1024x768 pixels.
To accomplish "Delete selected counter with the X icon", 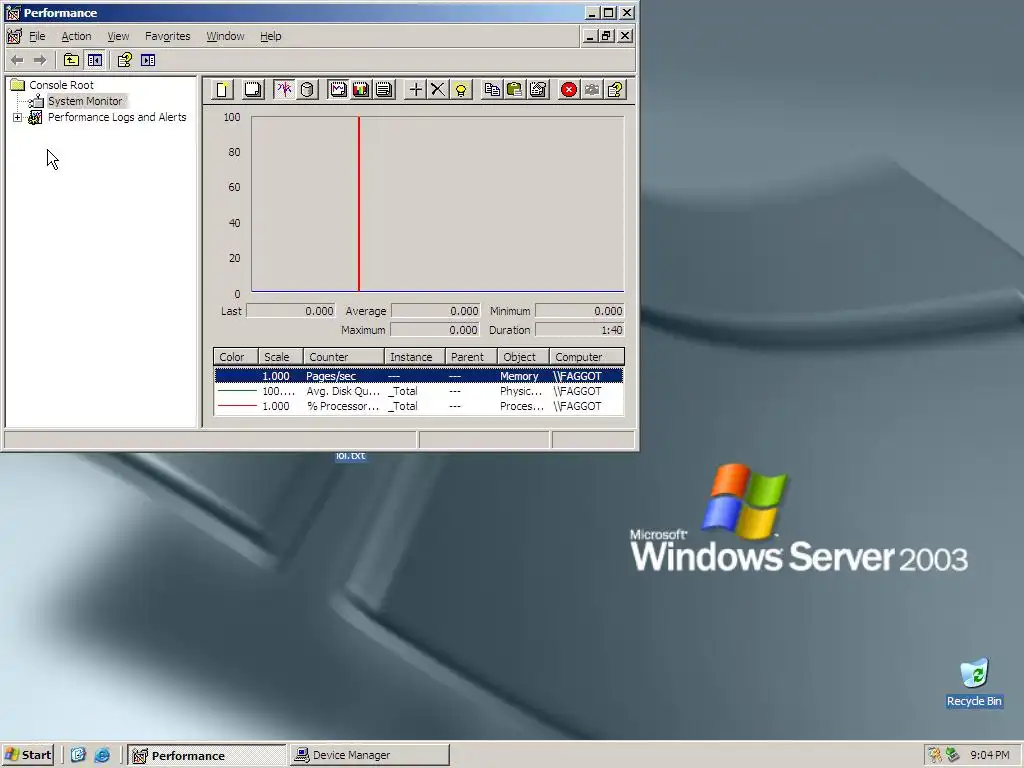I will pyautogui.click(x=438, y=89).
